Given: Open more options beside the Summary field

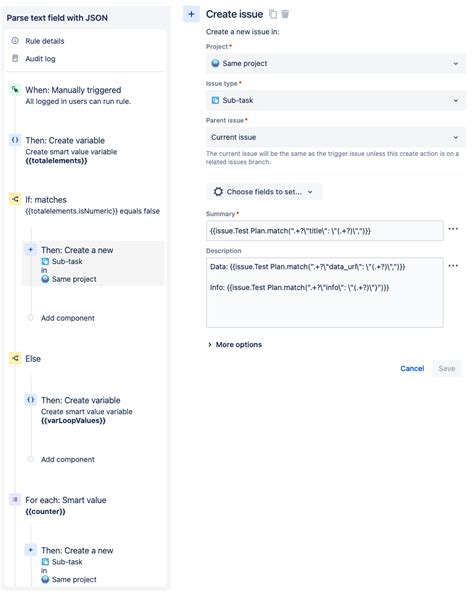Looking at the screenshot, I should click(453, 229).
